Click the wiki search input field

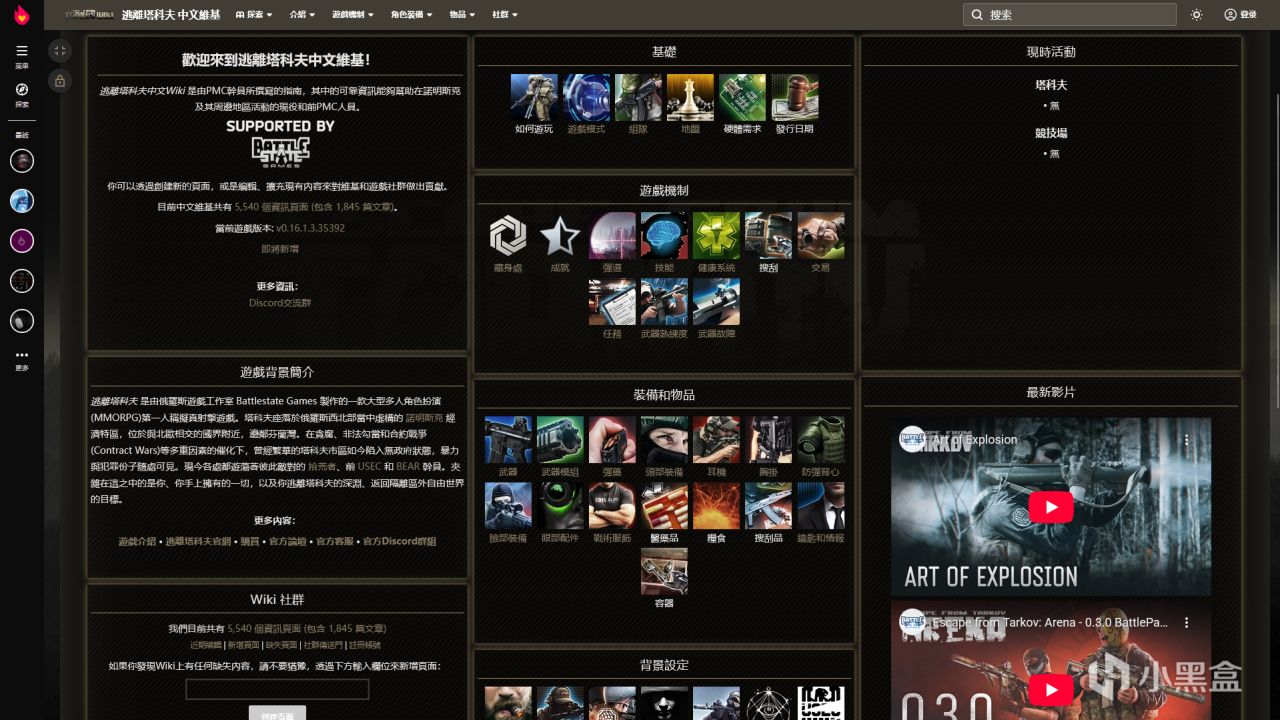(x=1070, y=15)
